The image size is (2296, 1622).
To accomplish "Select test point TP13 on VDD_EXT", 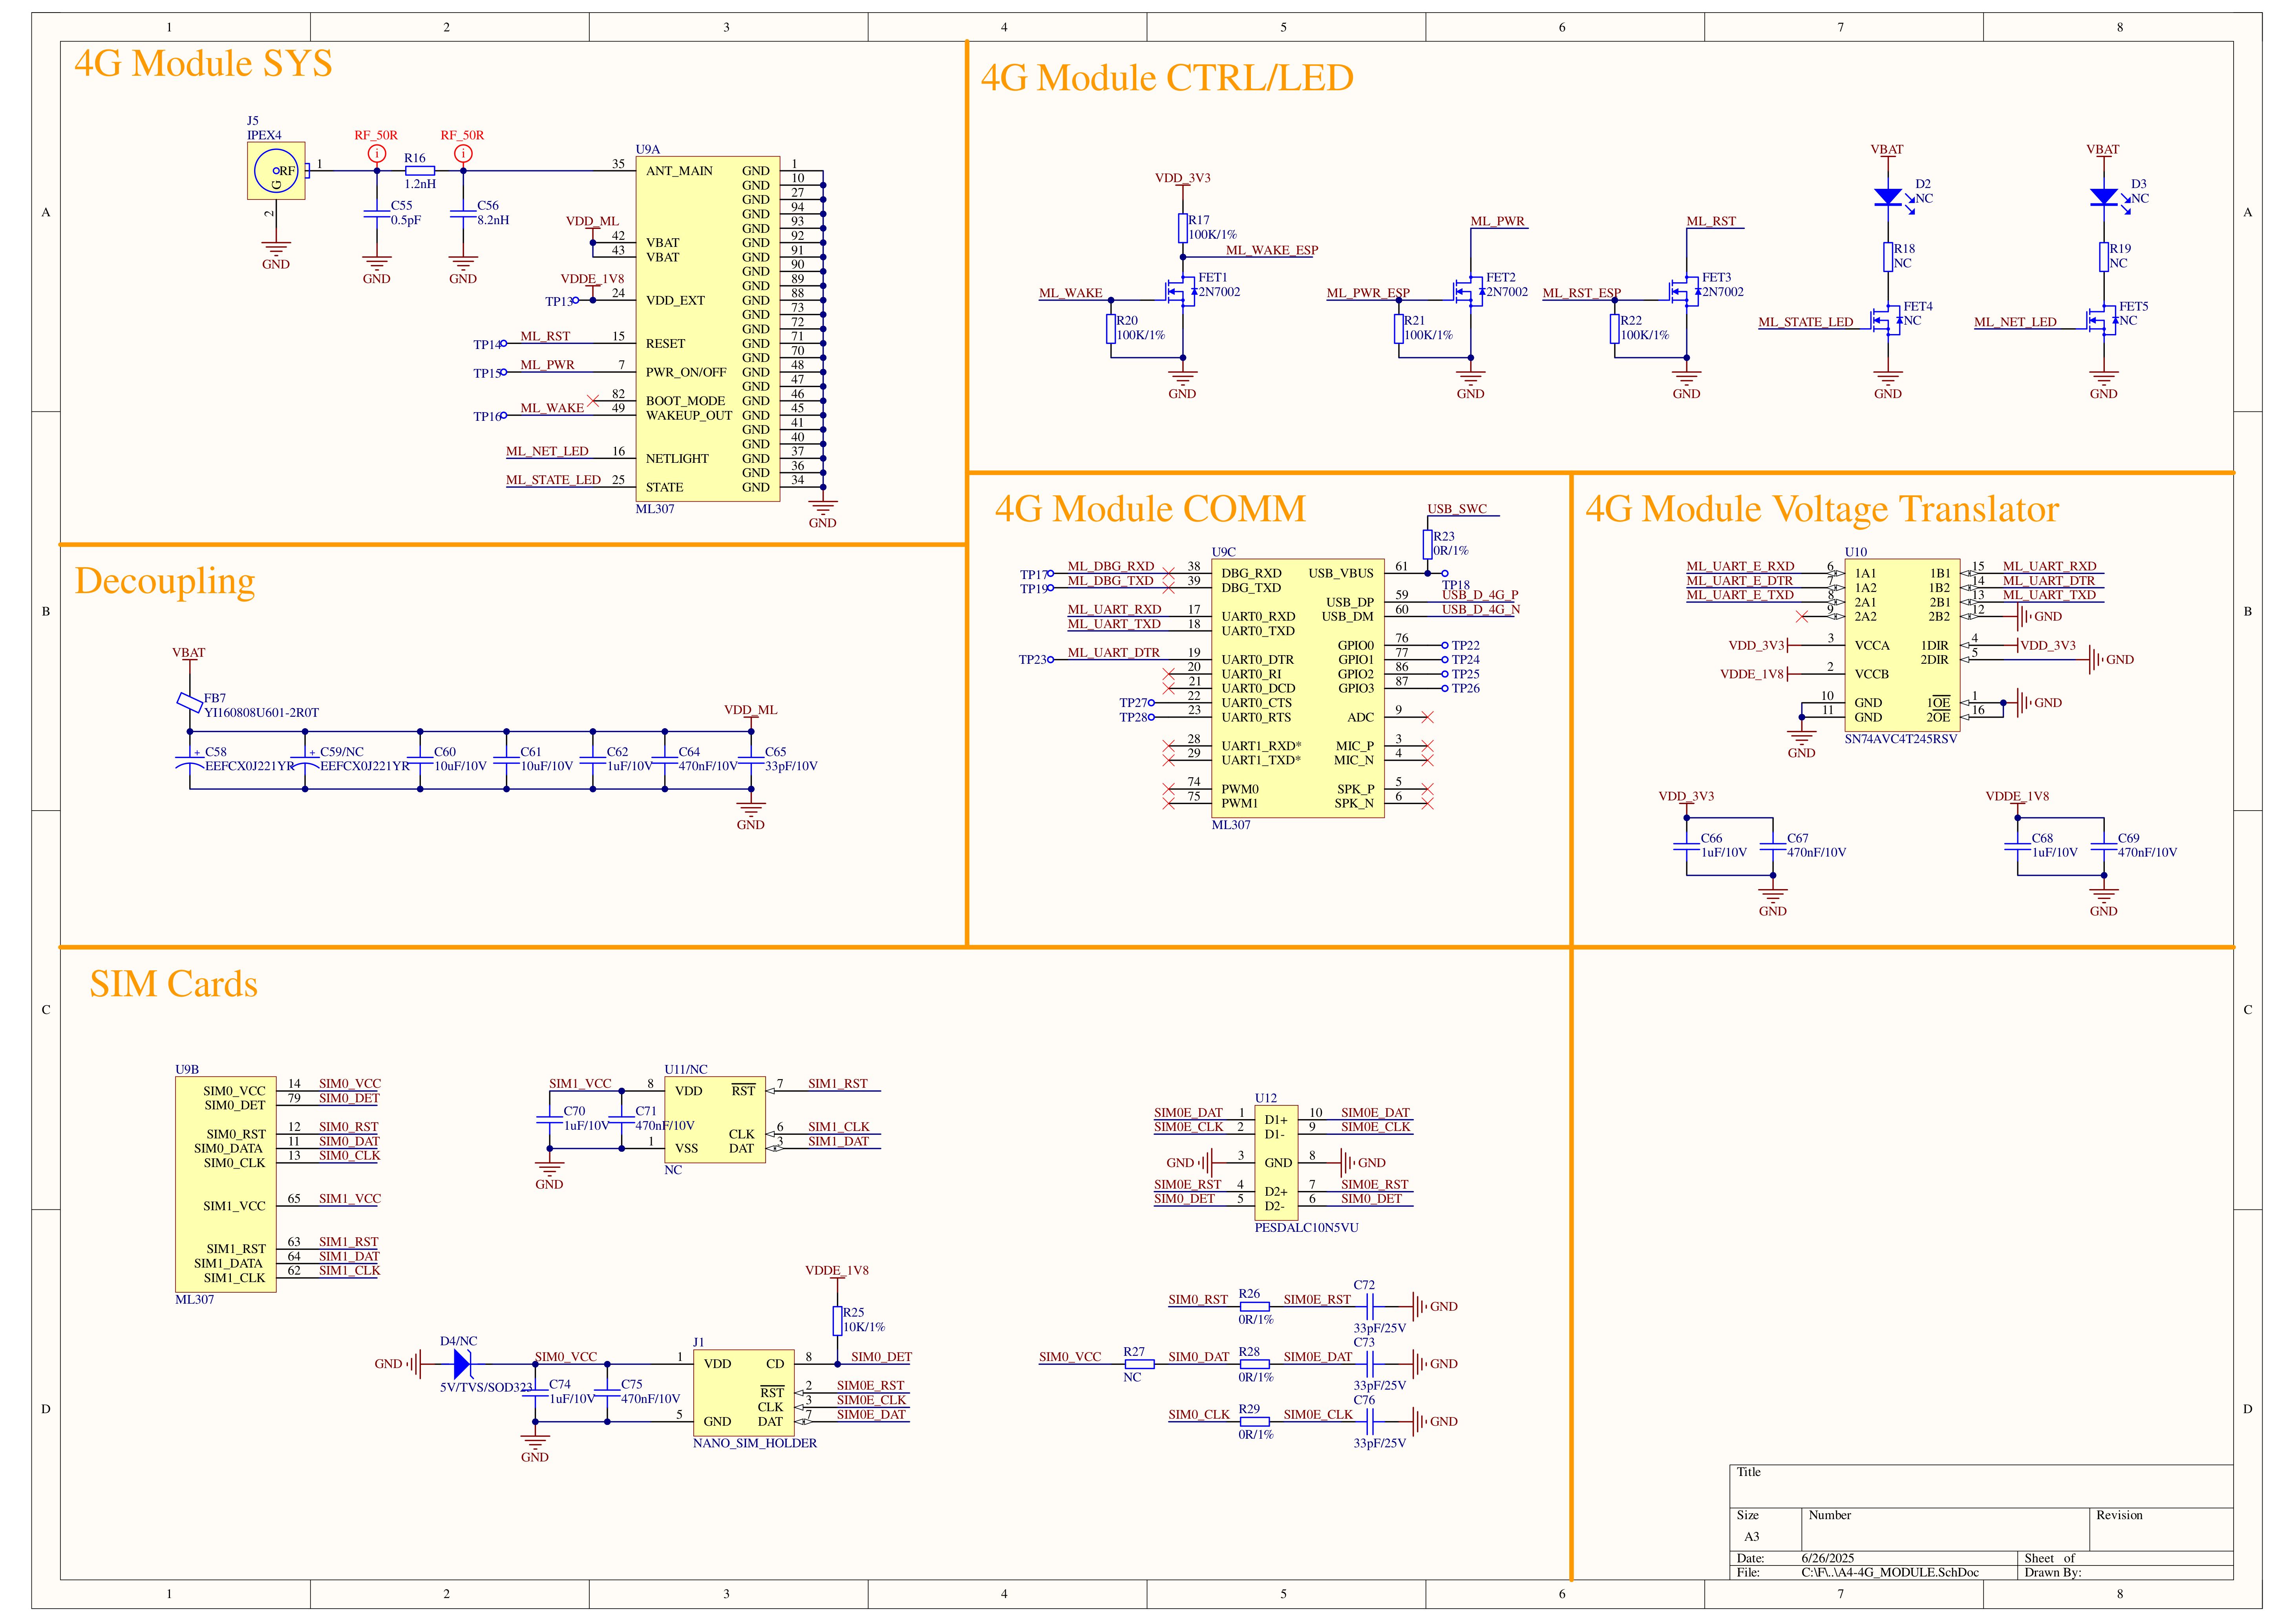I will pyautogui.click(x=575, y=300).
